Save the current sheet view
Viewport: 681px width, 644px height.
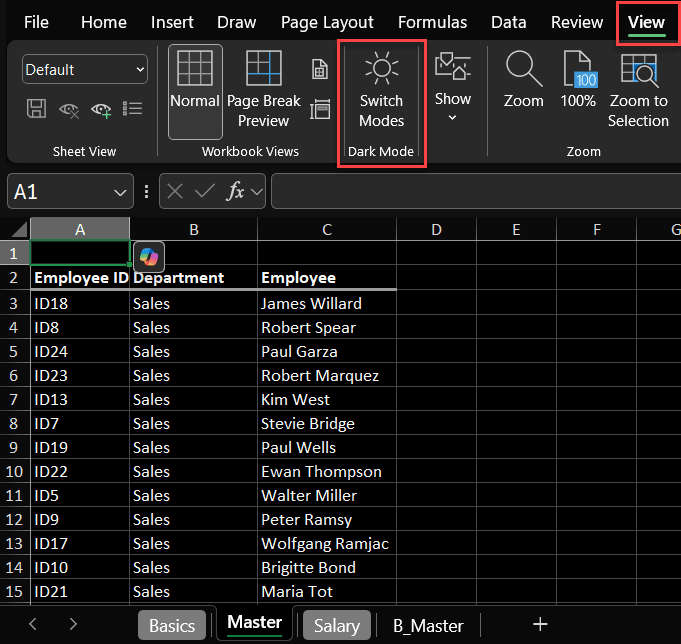[x=36, y=109]
